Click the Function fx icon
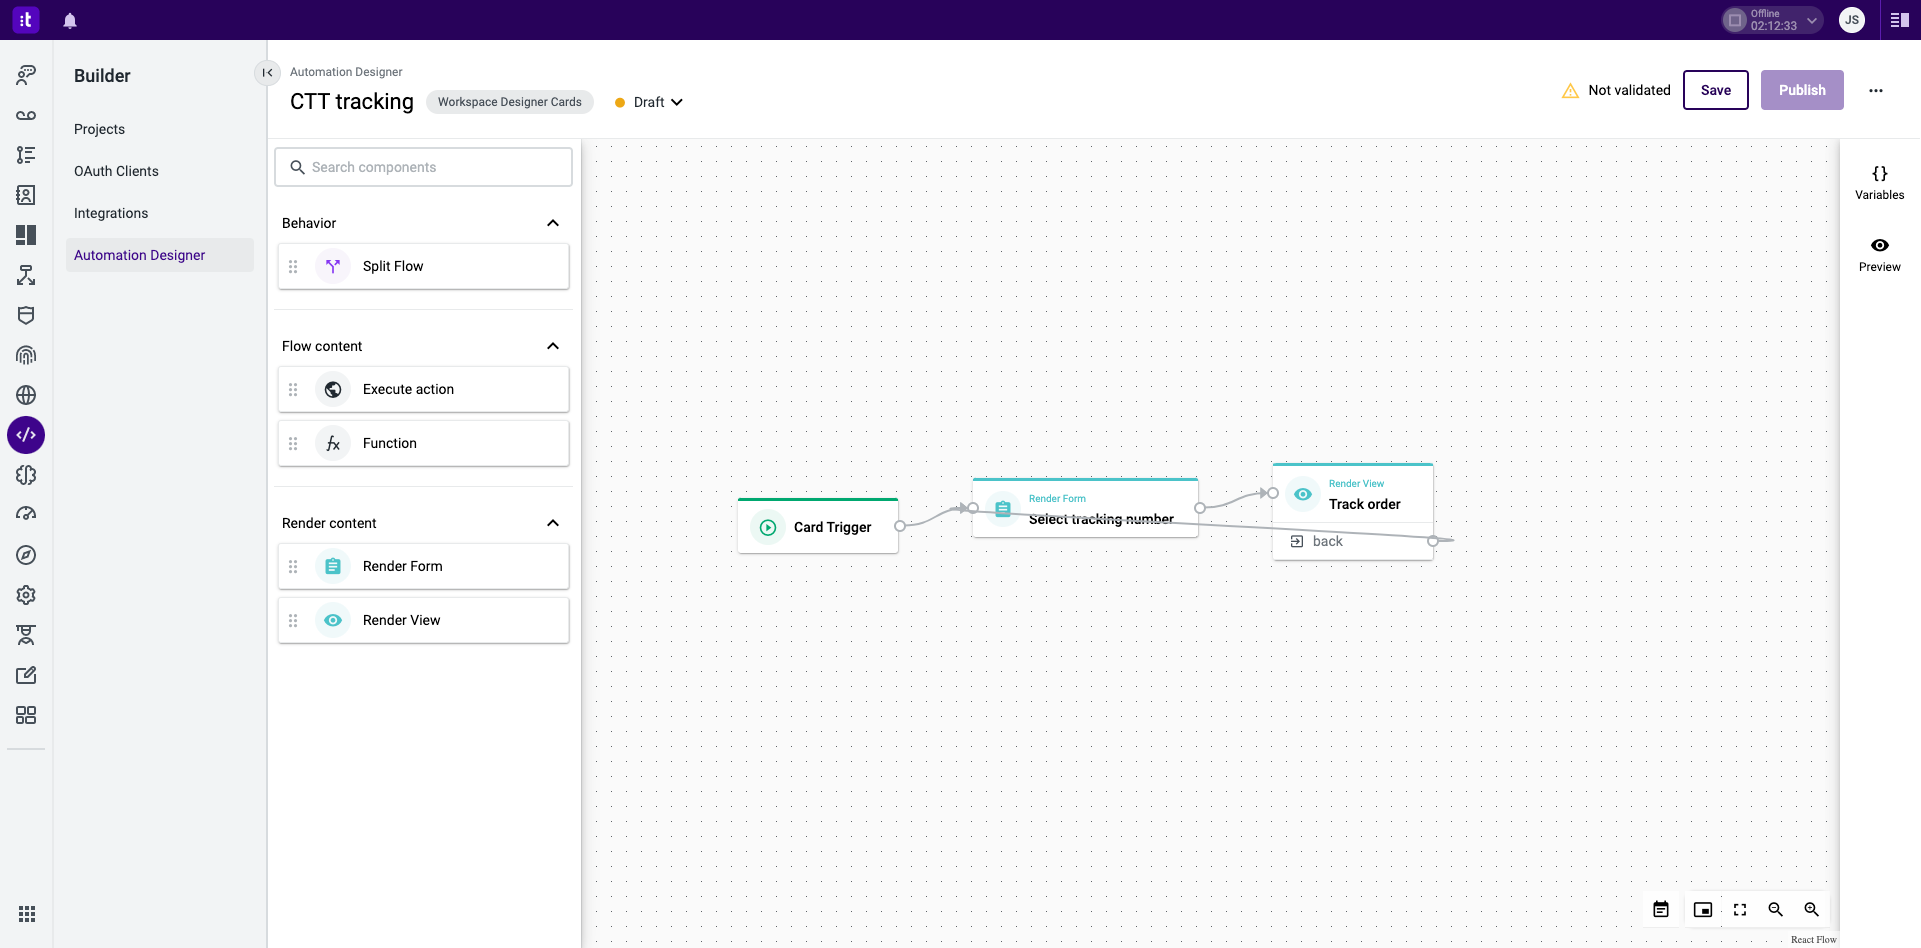The image size is (1921, 948). click(333, 443)
